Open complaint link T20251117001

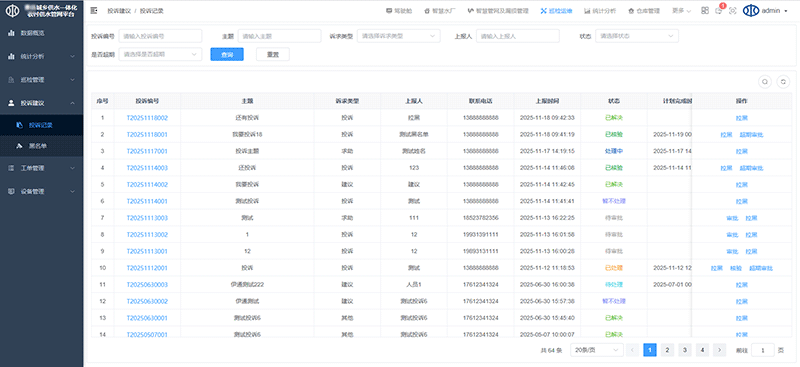(x=147, y=151)
